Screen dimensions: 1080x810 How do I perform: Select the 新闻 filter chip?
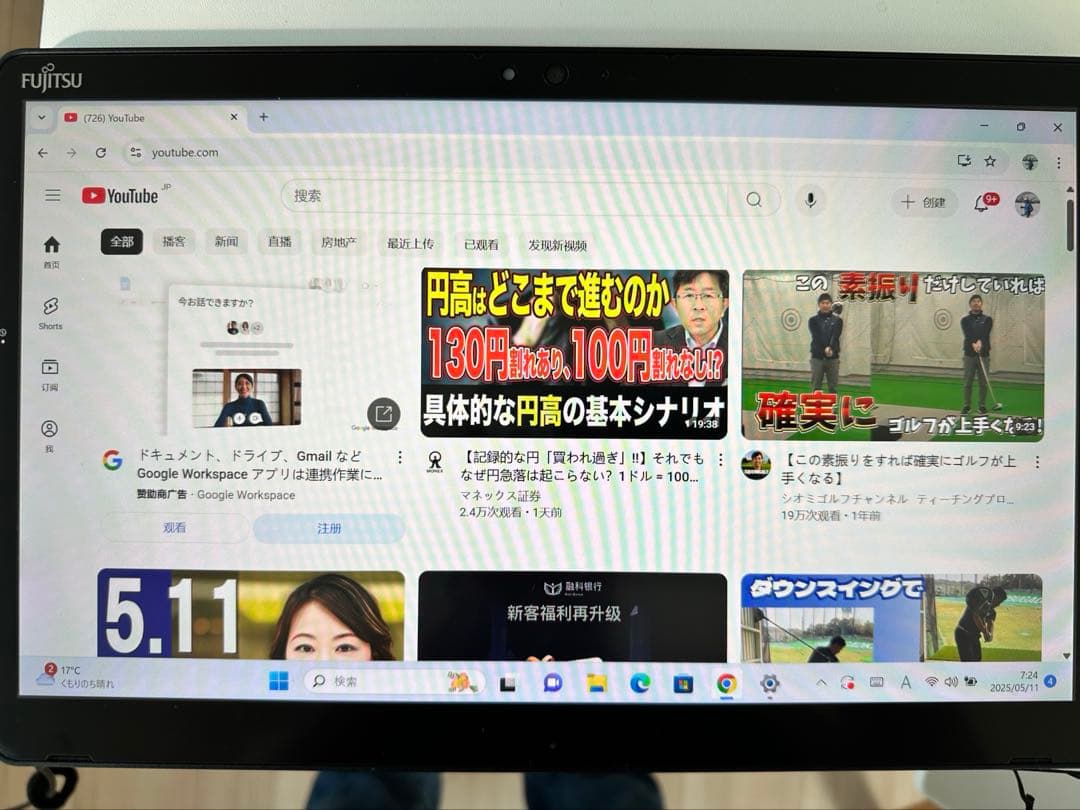[226, 241]
